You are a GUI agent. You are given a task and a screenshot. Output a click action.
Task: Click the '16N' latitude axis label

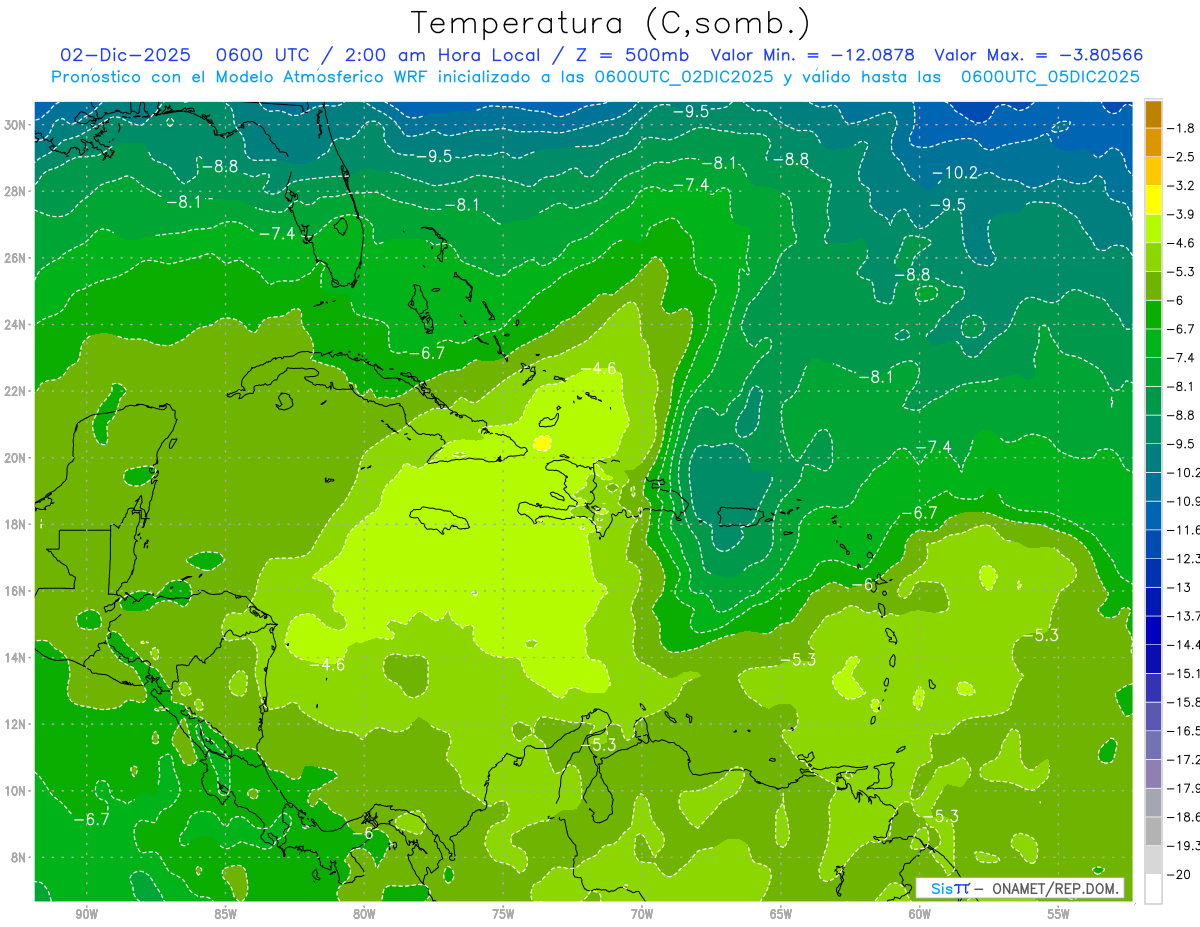[16, 591]
